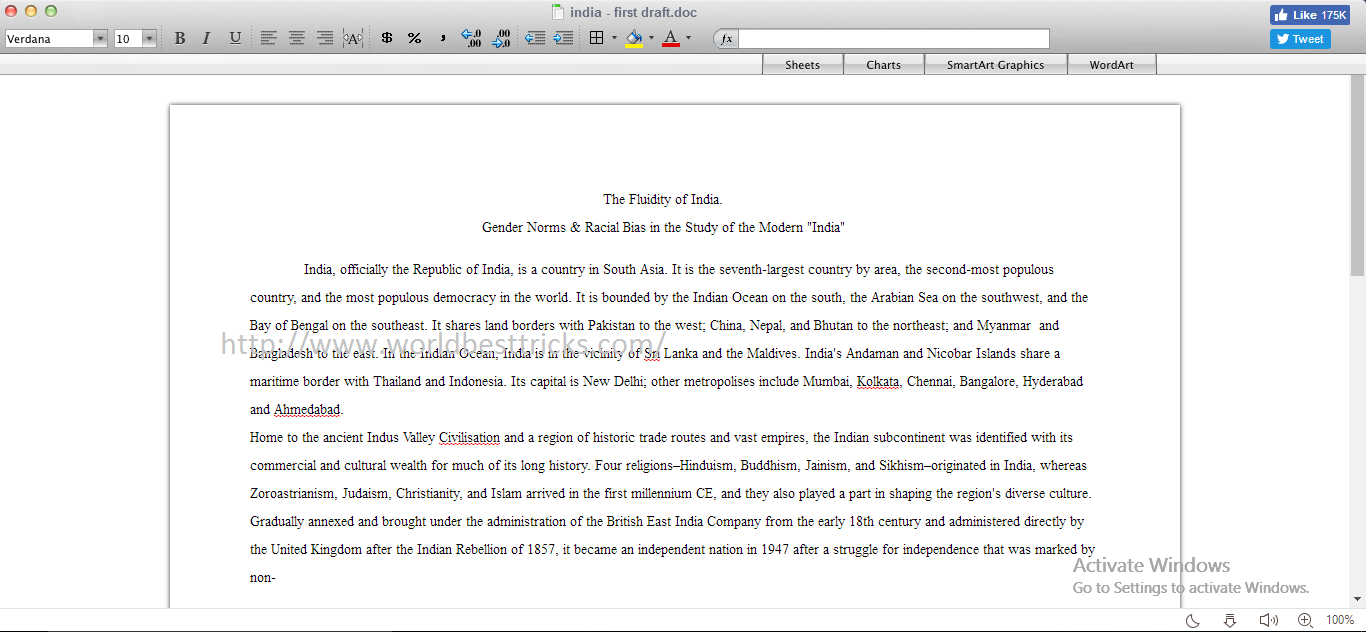Align text right
Screen dimensions: 1366x632
[325, 38]
